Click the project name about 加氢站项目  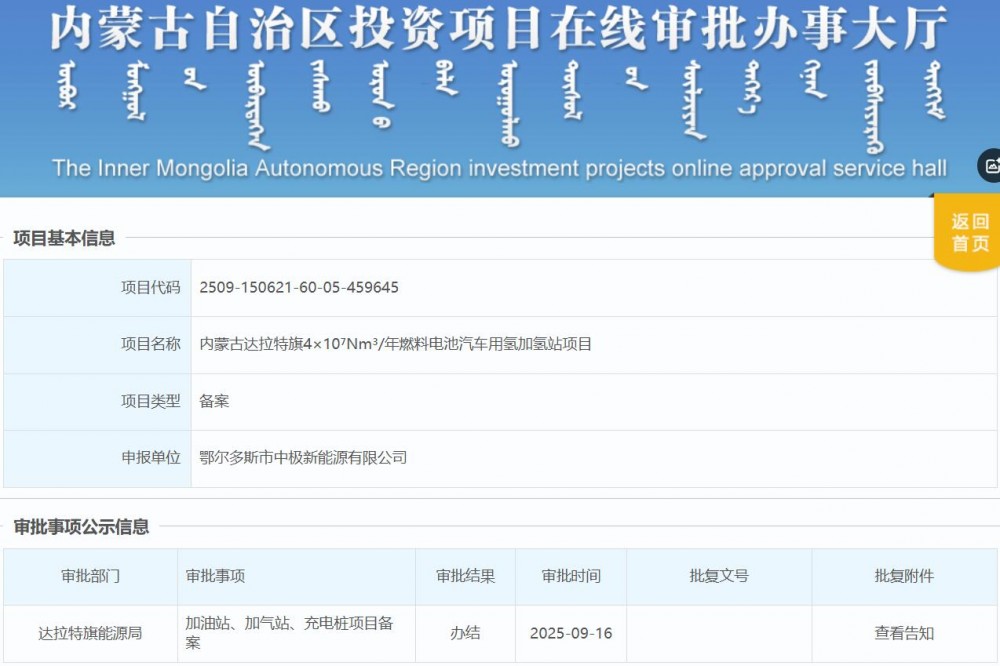click(x=396, y=344)
